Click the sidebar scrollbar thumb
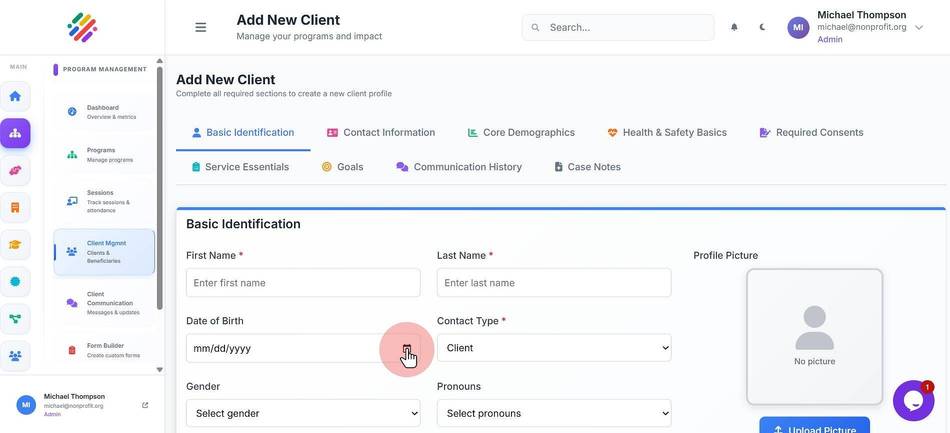 159,188
